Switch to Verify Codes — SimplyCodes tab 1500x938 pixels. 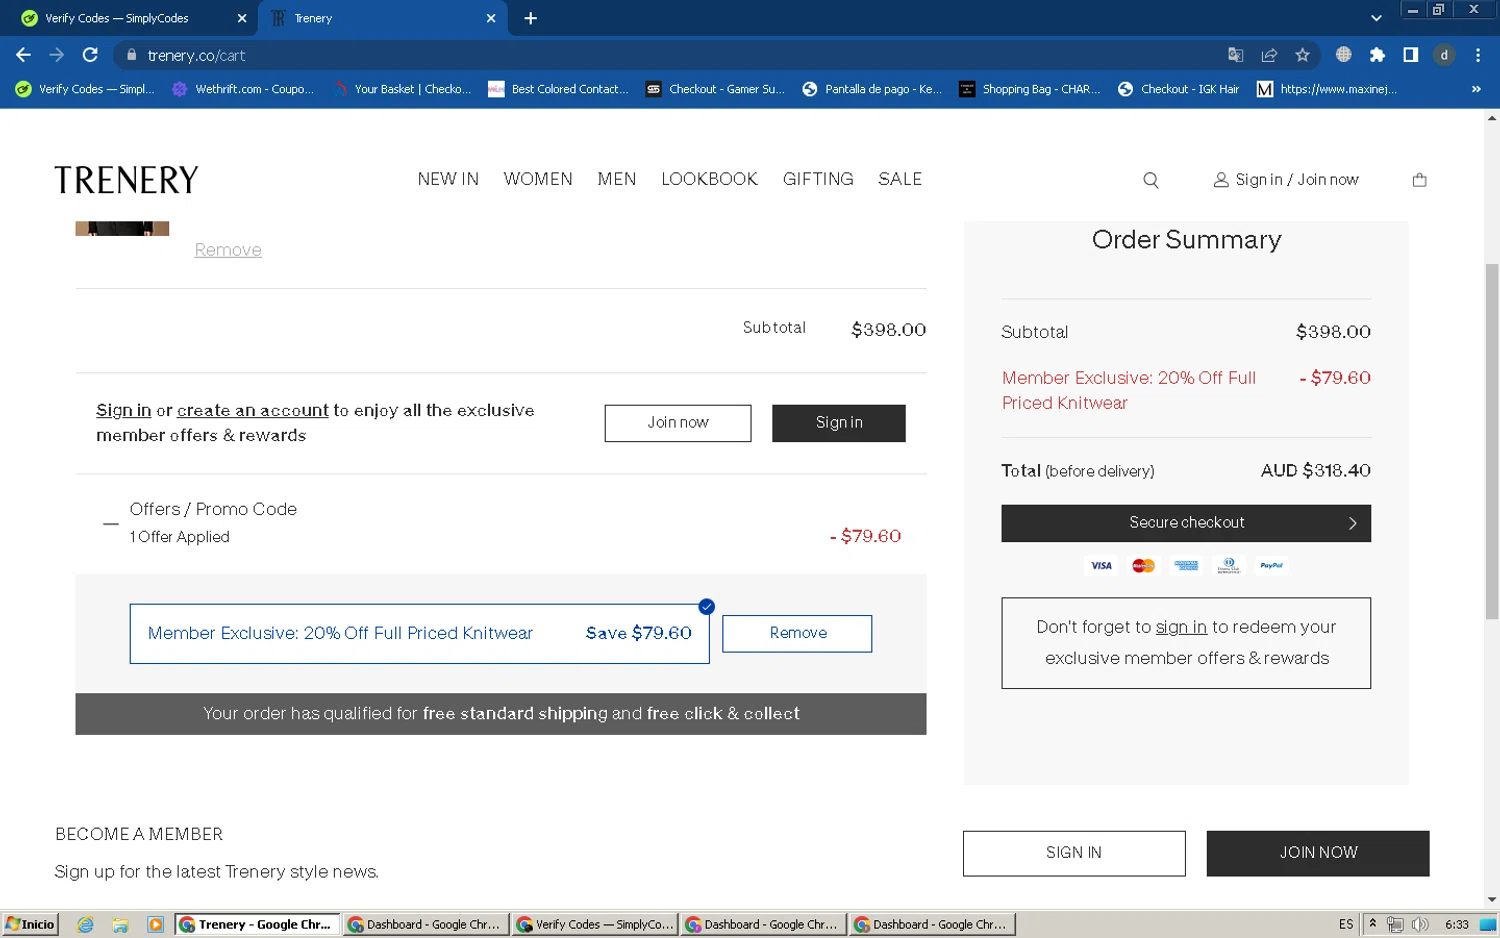coord(128,18)
